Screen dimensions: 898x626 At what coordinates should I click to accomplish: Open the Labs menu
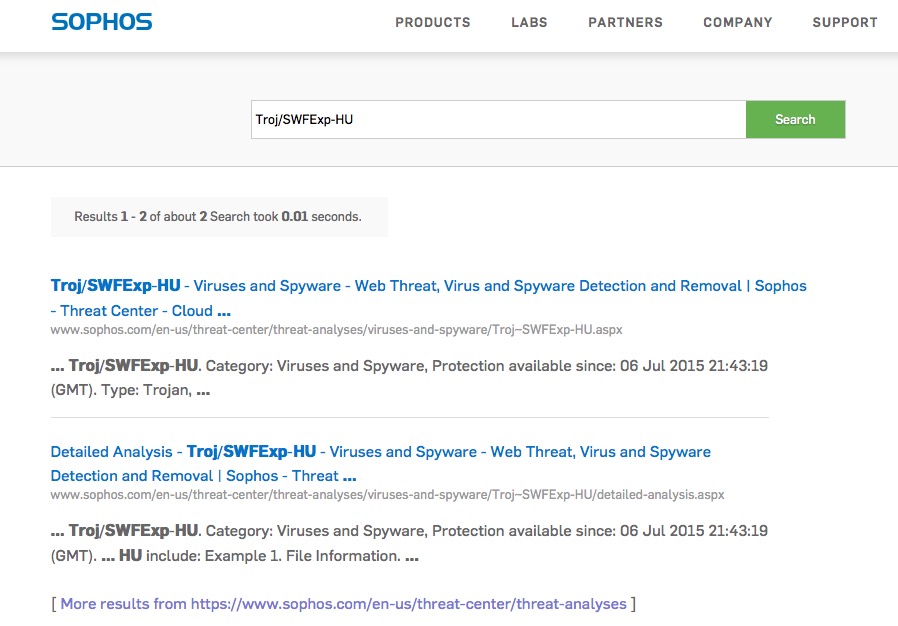(529, 22)
